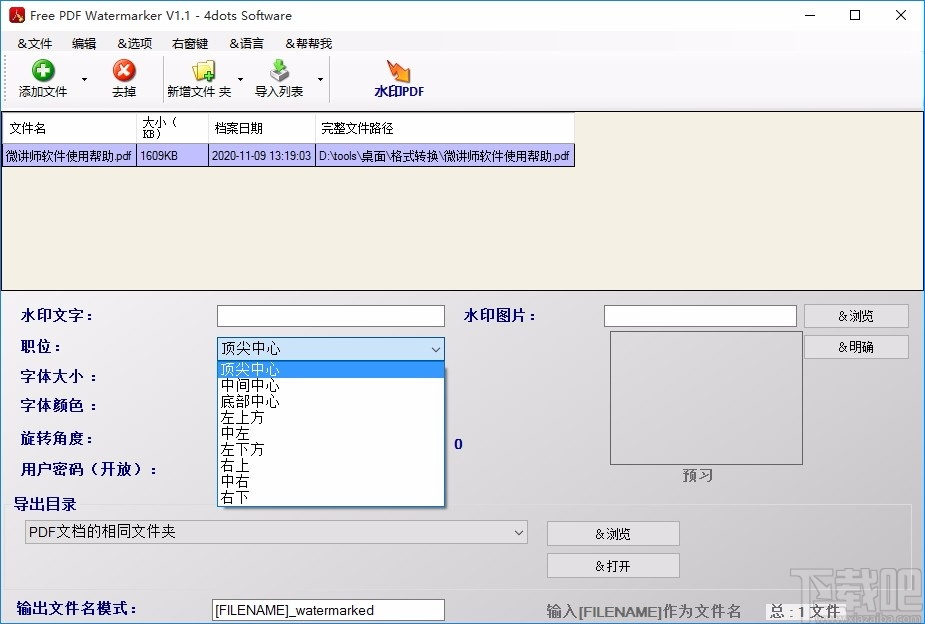This screenshot has height=624, width=925.
Task: Open the &帮帮我 help menu
Action: pos(309,44)
